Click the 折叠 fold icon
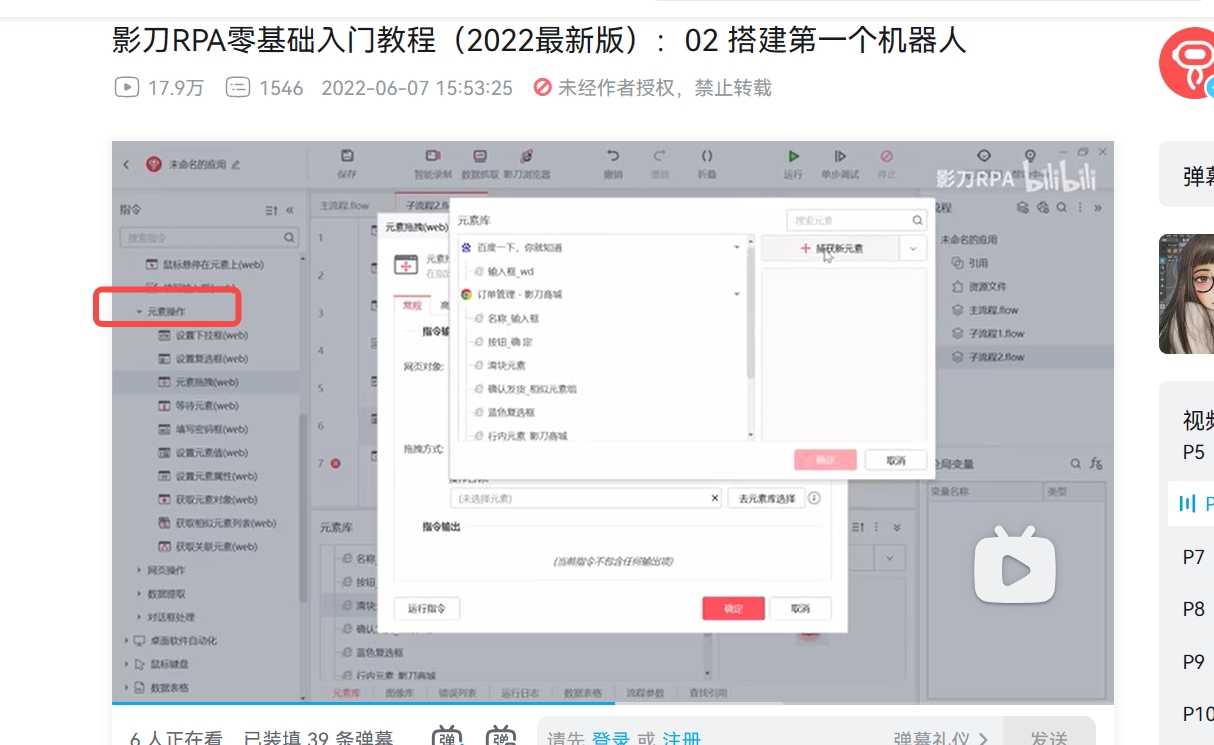 click(x=707, y=156)
